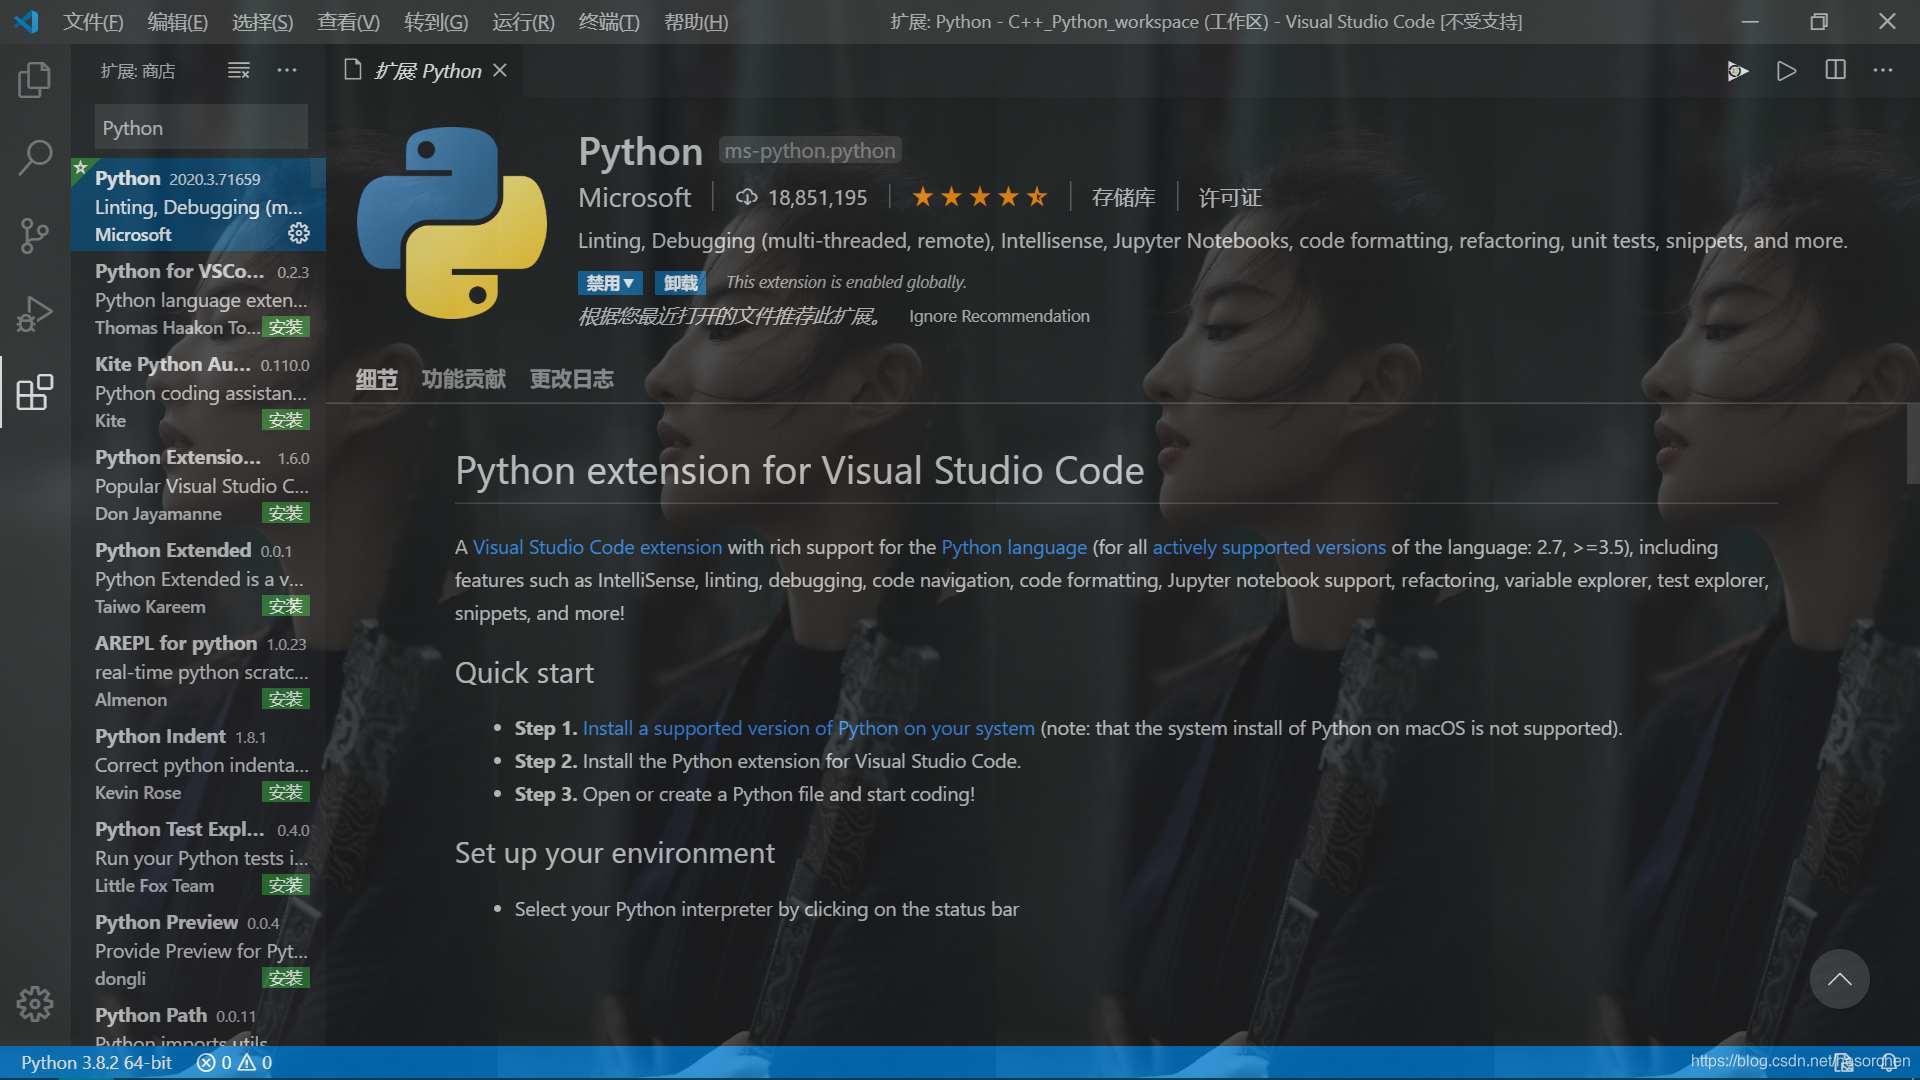This screenshot has width=1920, height=1080.
Task: Open the 禁用 disable dropdown
Action: [x=610, y=283]
